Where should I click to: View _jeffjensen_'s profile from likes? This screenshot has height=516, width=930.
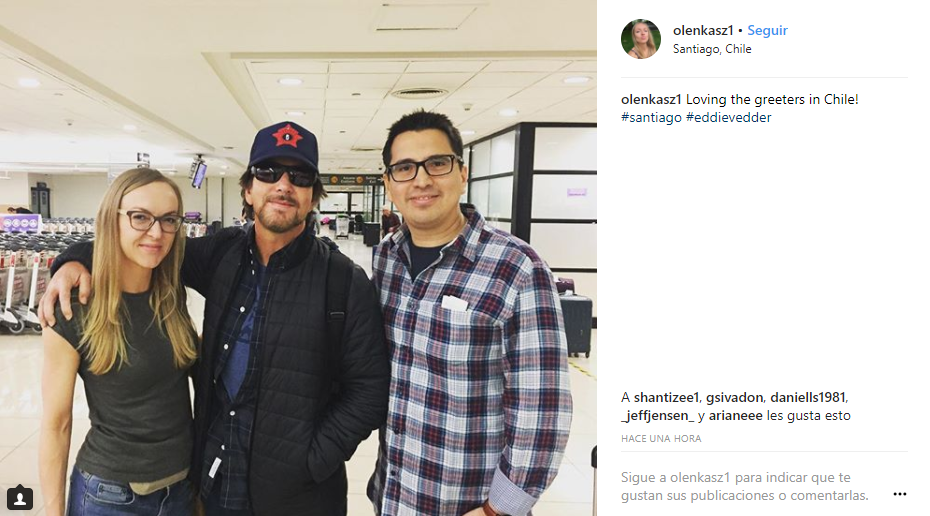point(657,416)
